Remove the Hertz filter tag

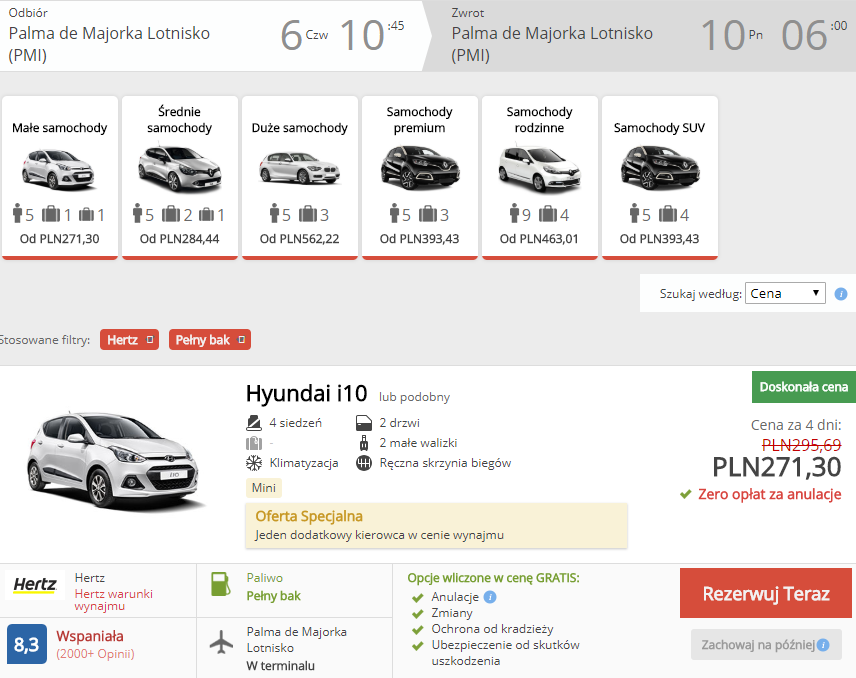pos(150,340)
